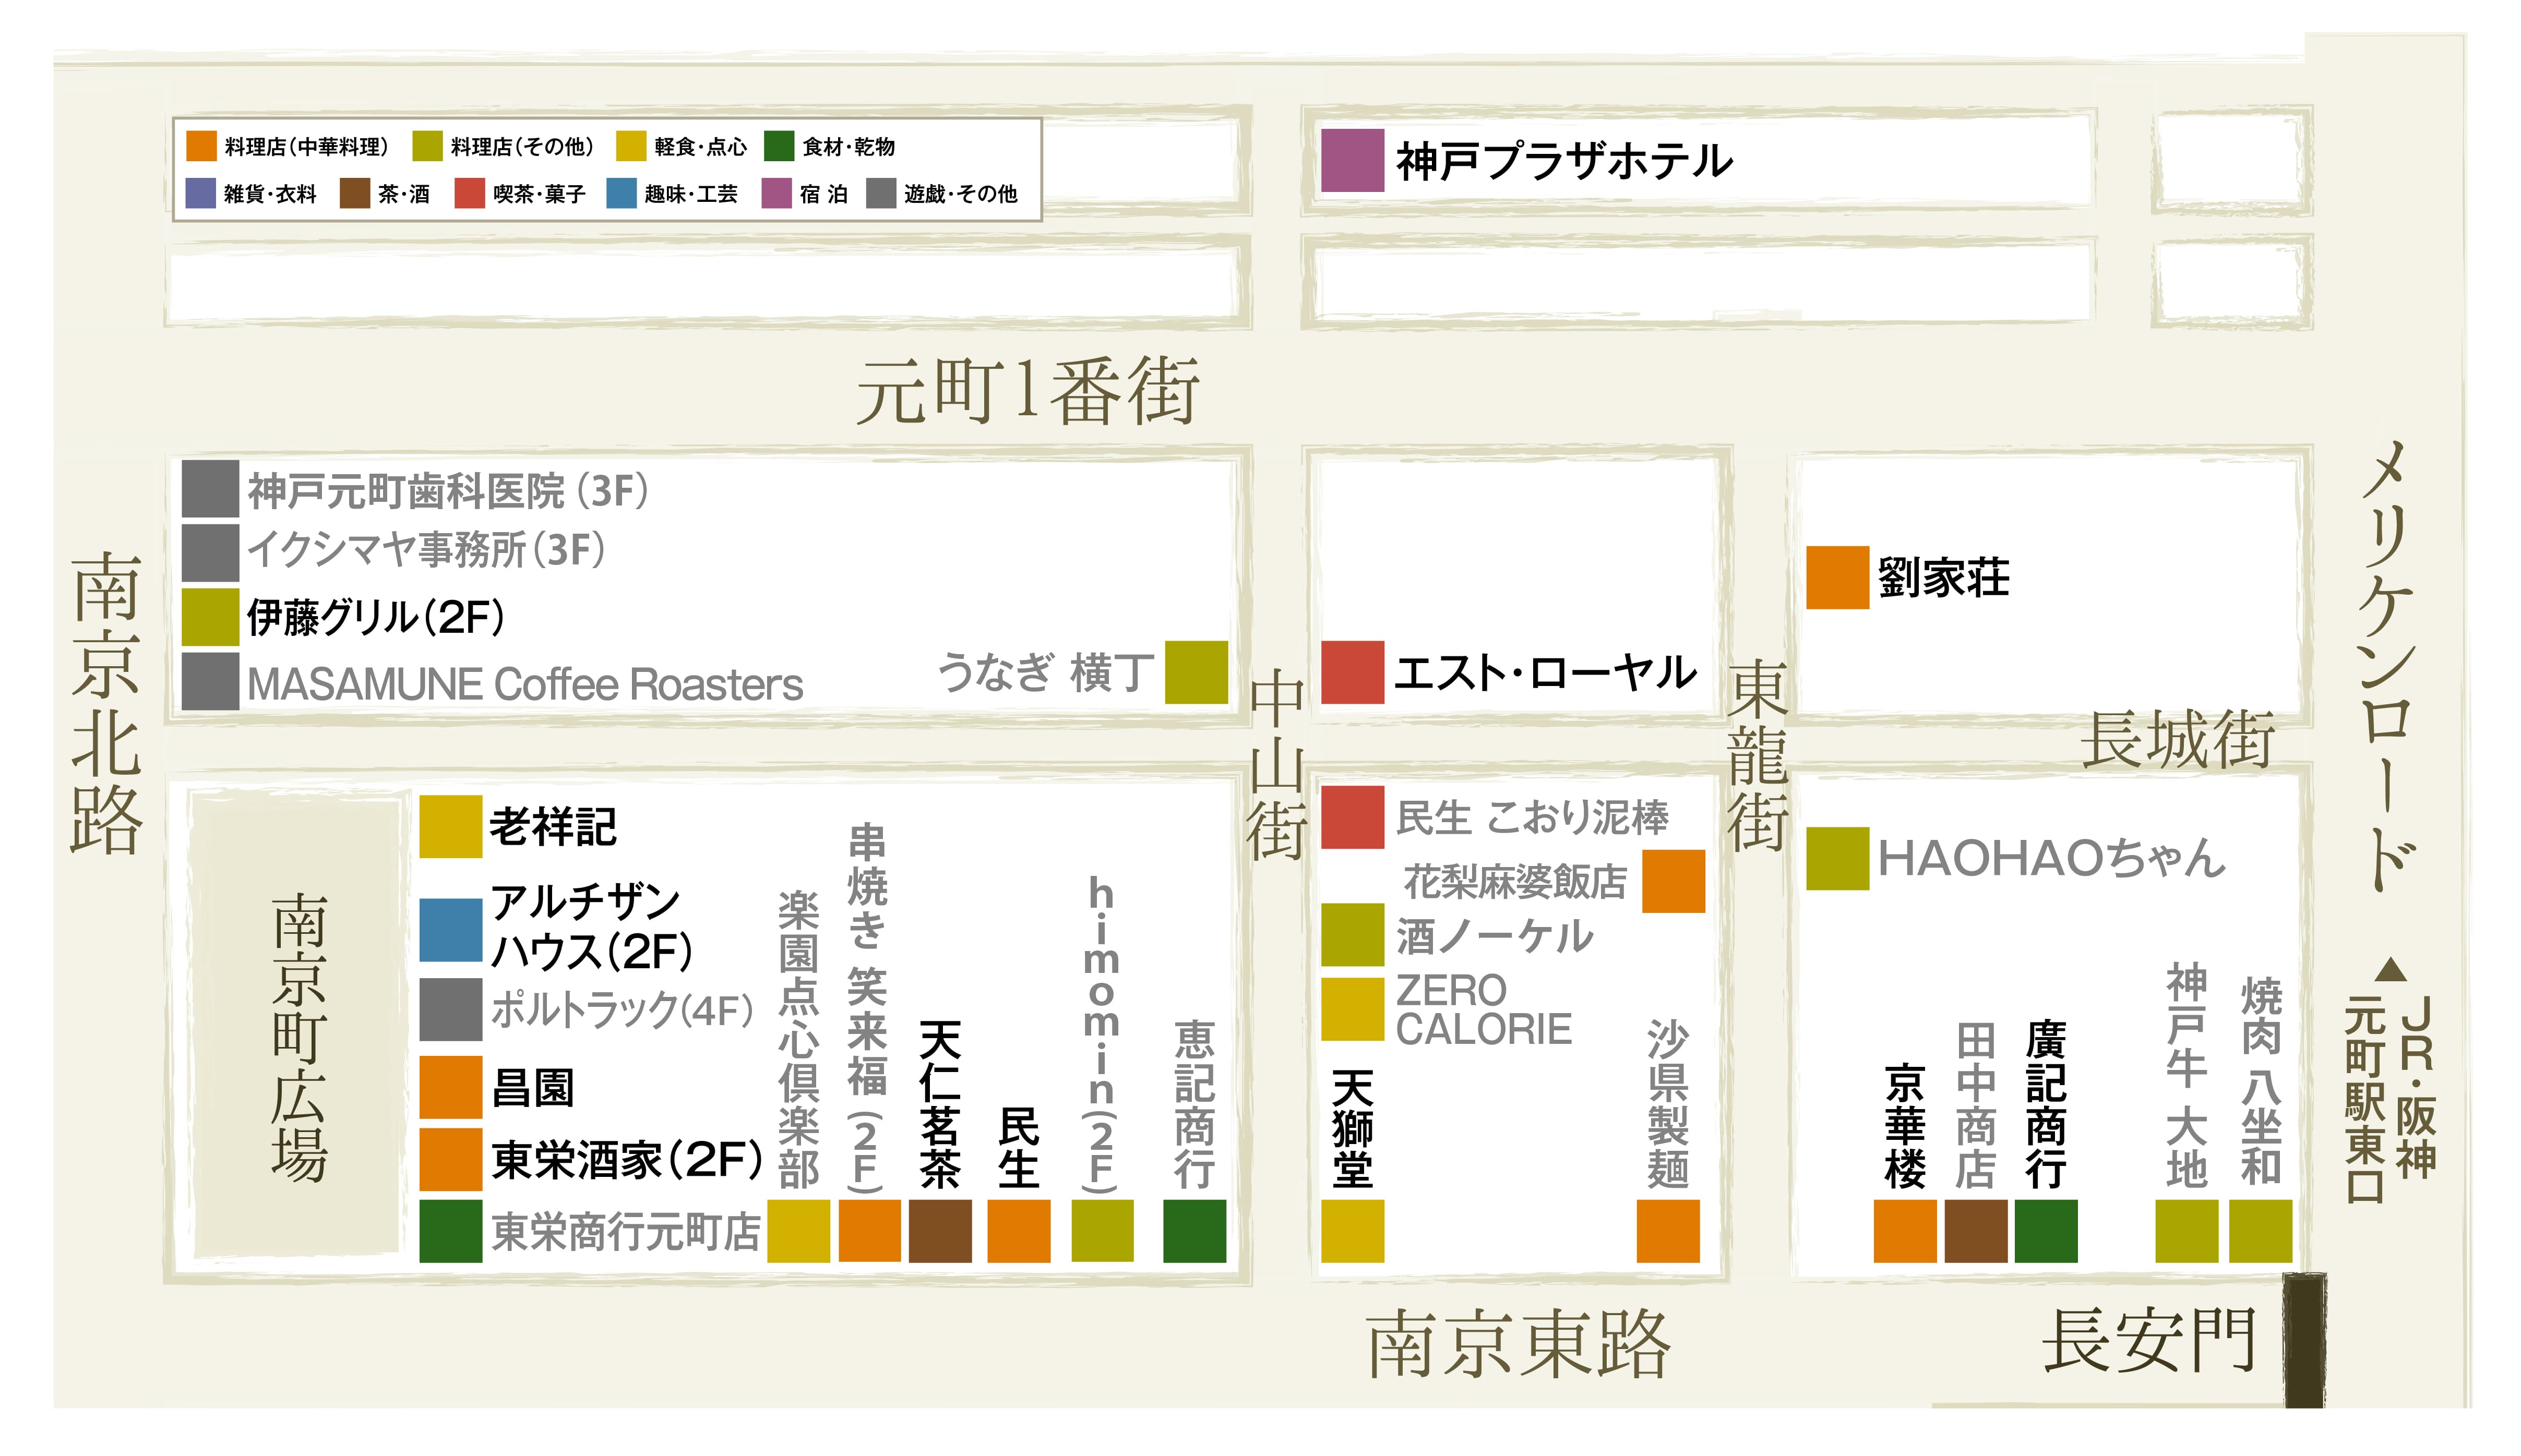Select the 恵記商行 green marker
This screenshot has width=2521, height=1456.
point(1194,1231)
